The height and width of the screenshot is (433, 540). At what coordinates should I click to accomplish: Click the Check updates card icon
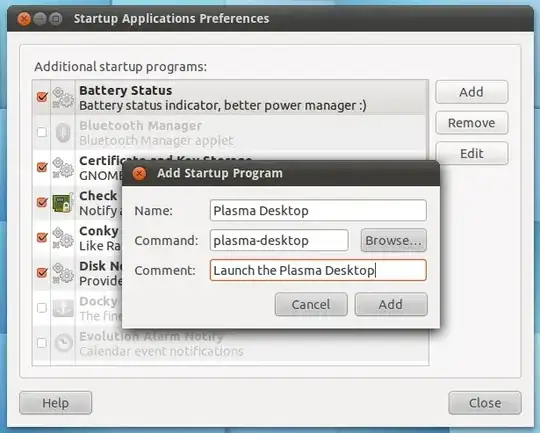[x=63, y=203]
